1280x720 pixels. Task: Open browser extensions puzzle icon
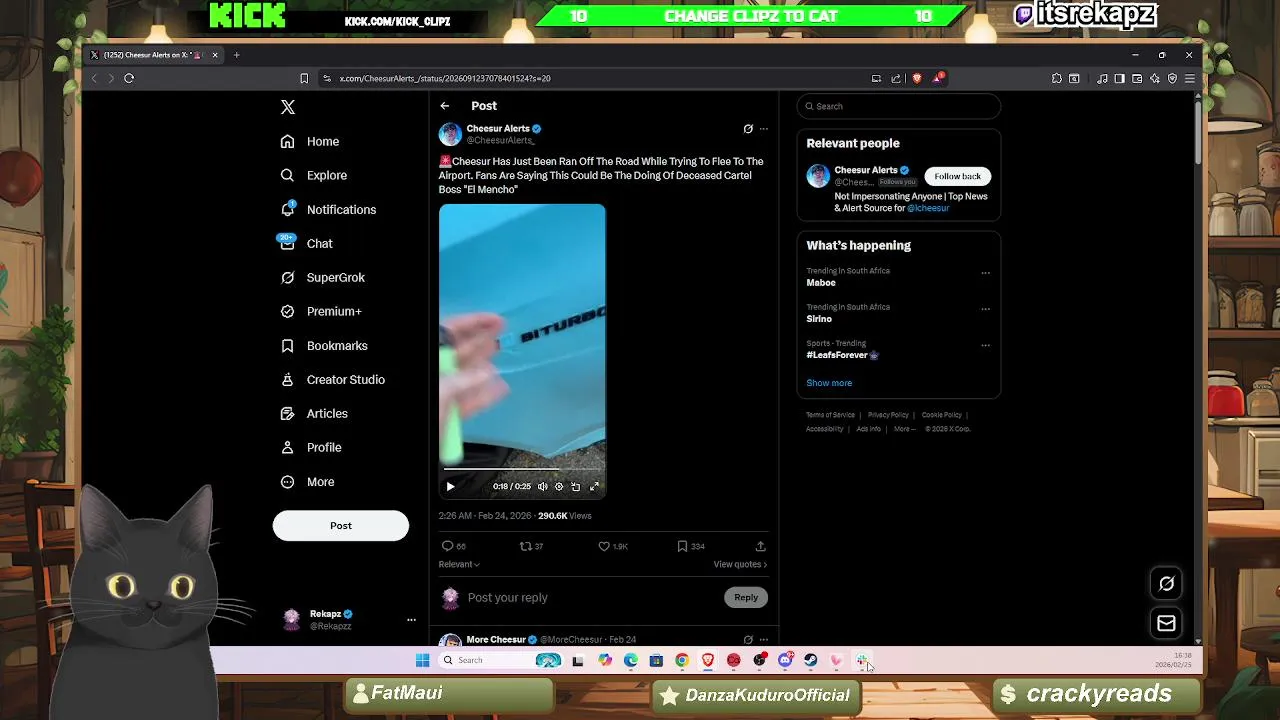coord(1057,78)
